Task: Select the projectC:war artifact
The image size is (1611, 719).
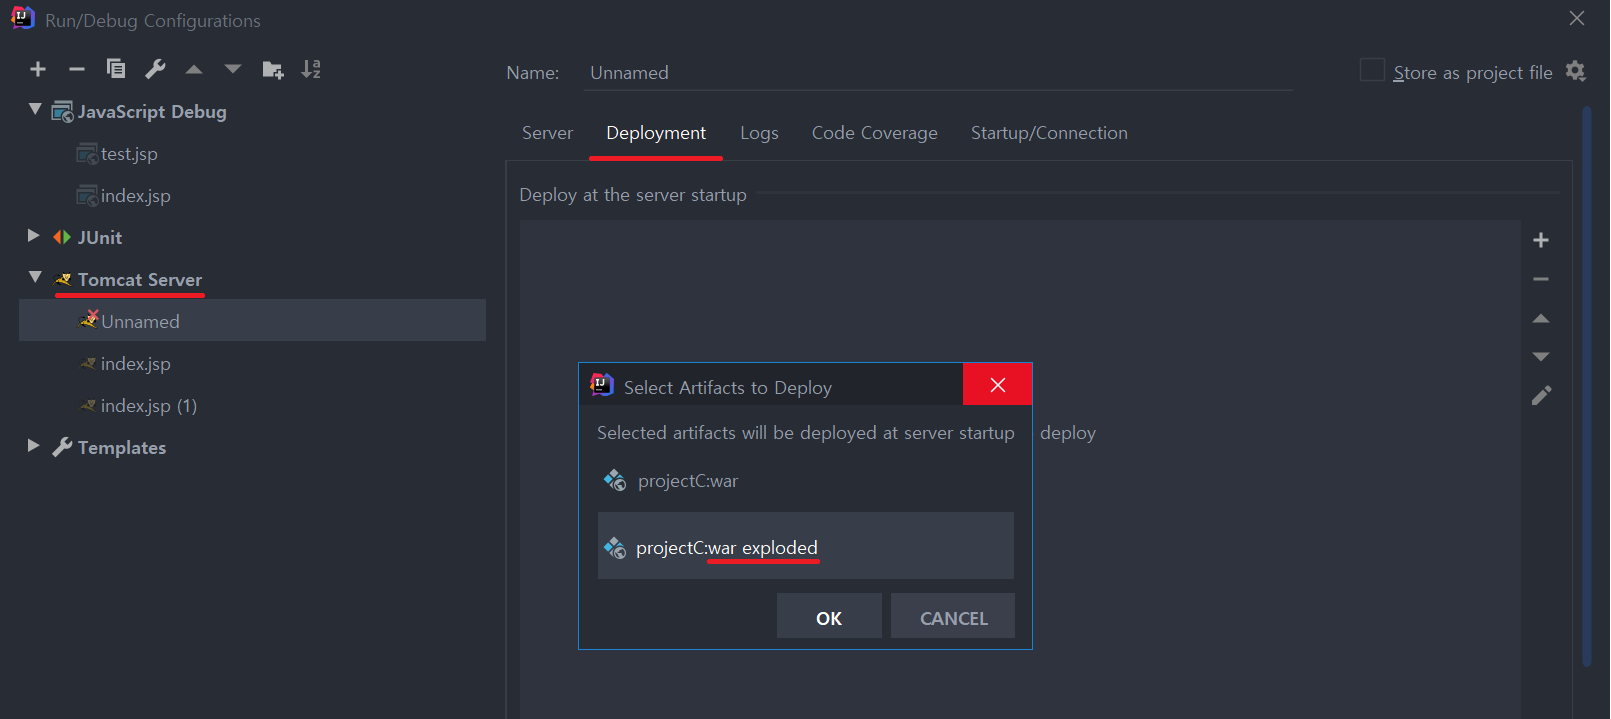Action: pyautogui.click(x=805, y=481)
